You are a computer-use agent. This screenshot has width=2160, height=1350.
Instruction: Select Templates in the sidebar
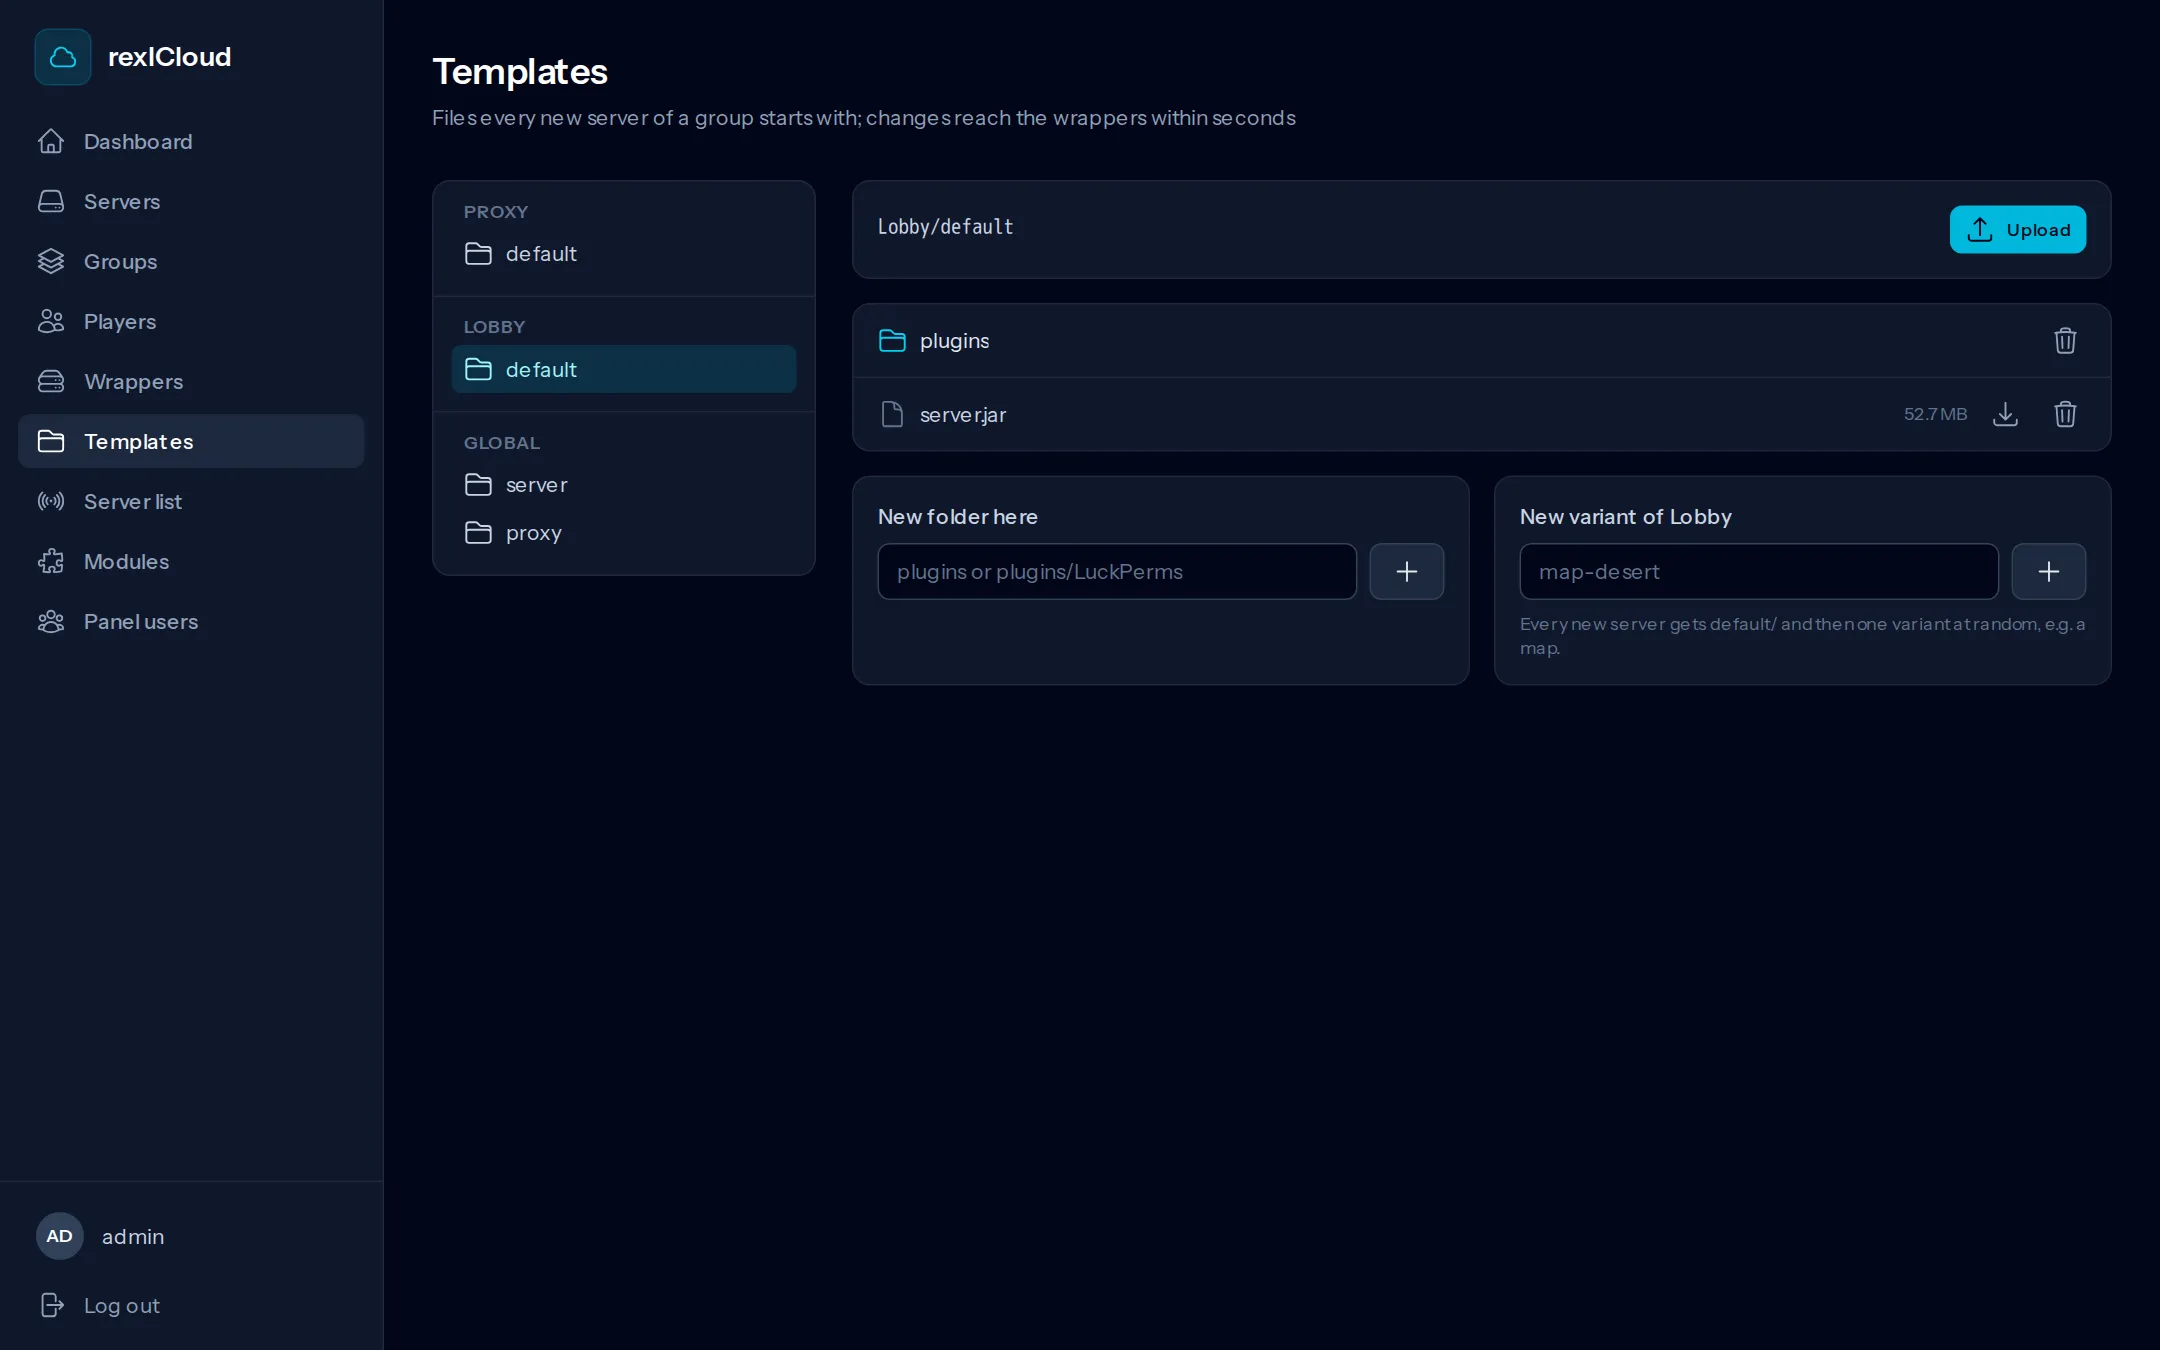coord(191,442)
